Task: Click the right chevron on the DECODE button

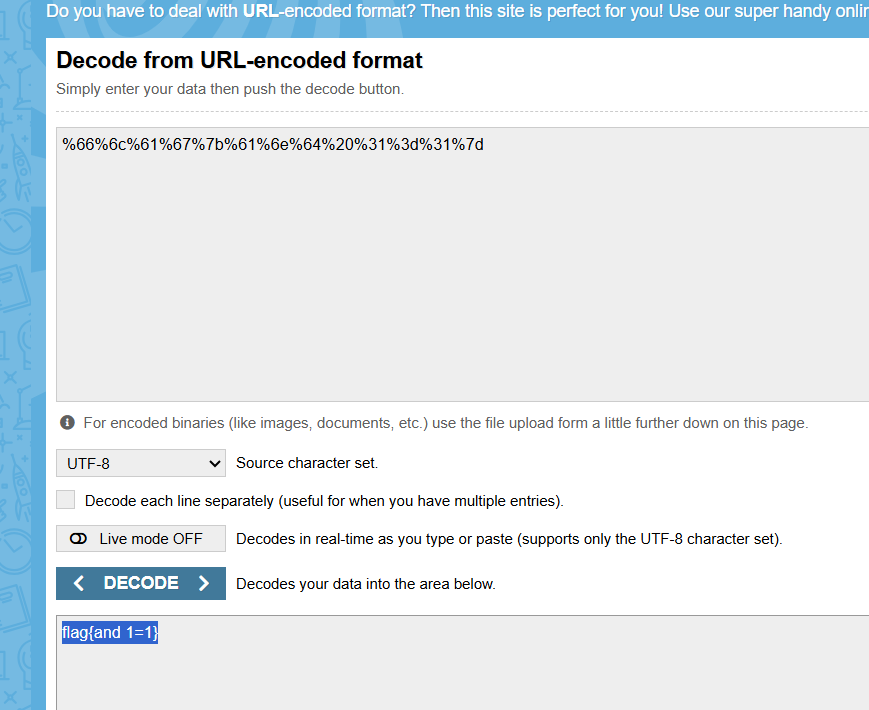Action: point(204,583)
